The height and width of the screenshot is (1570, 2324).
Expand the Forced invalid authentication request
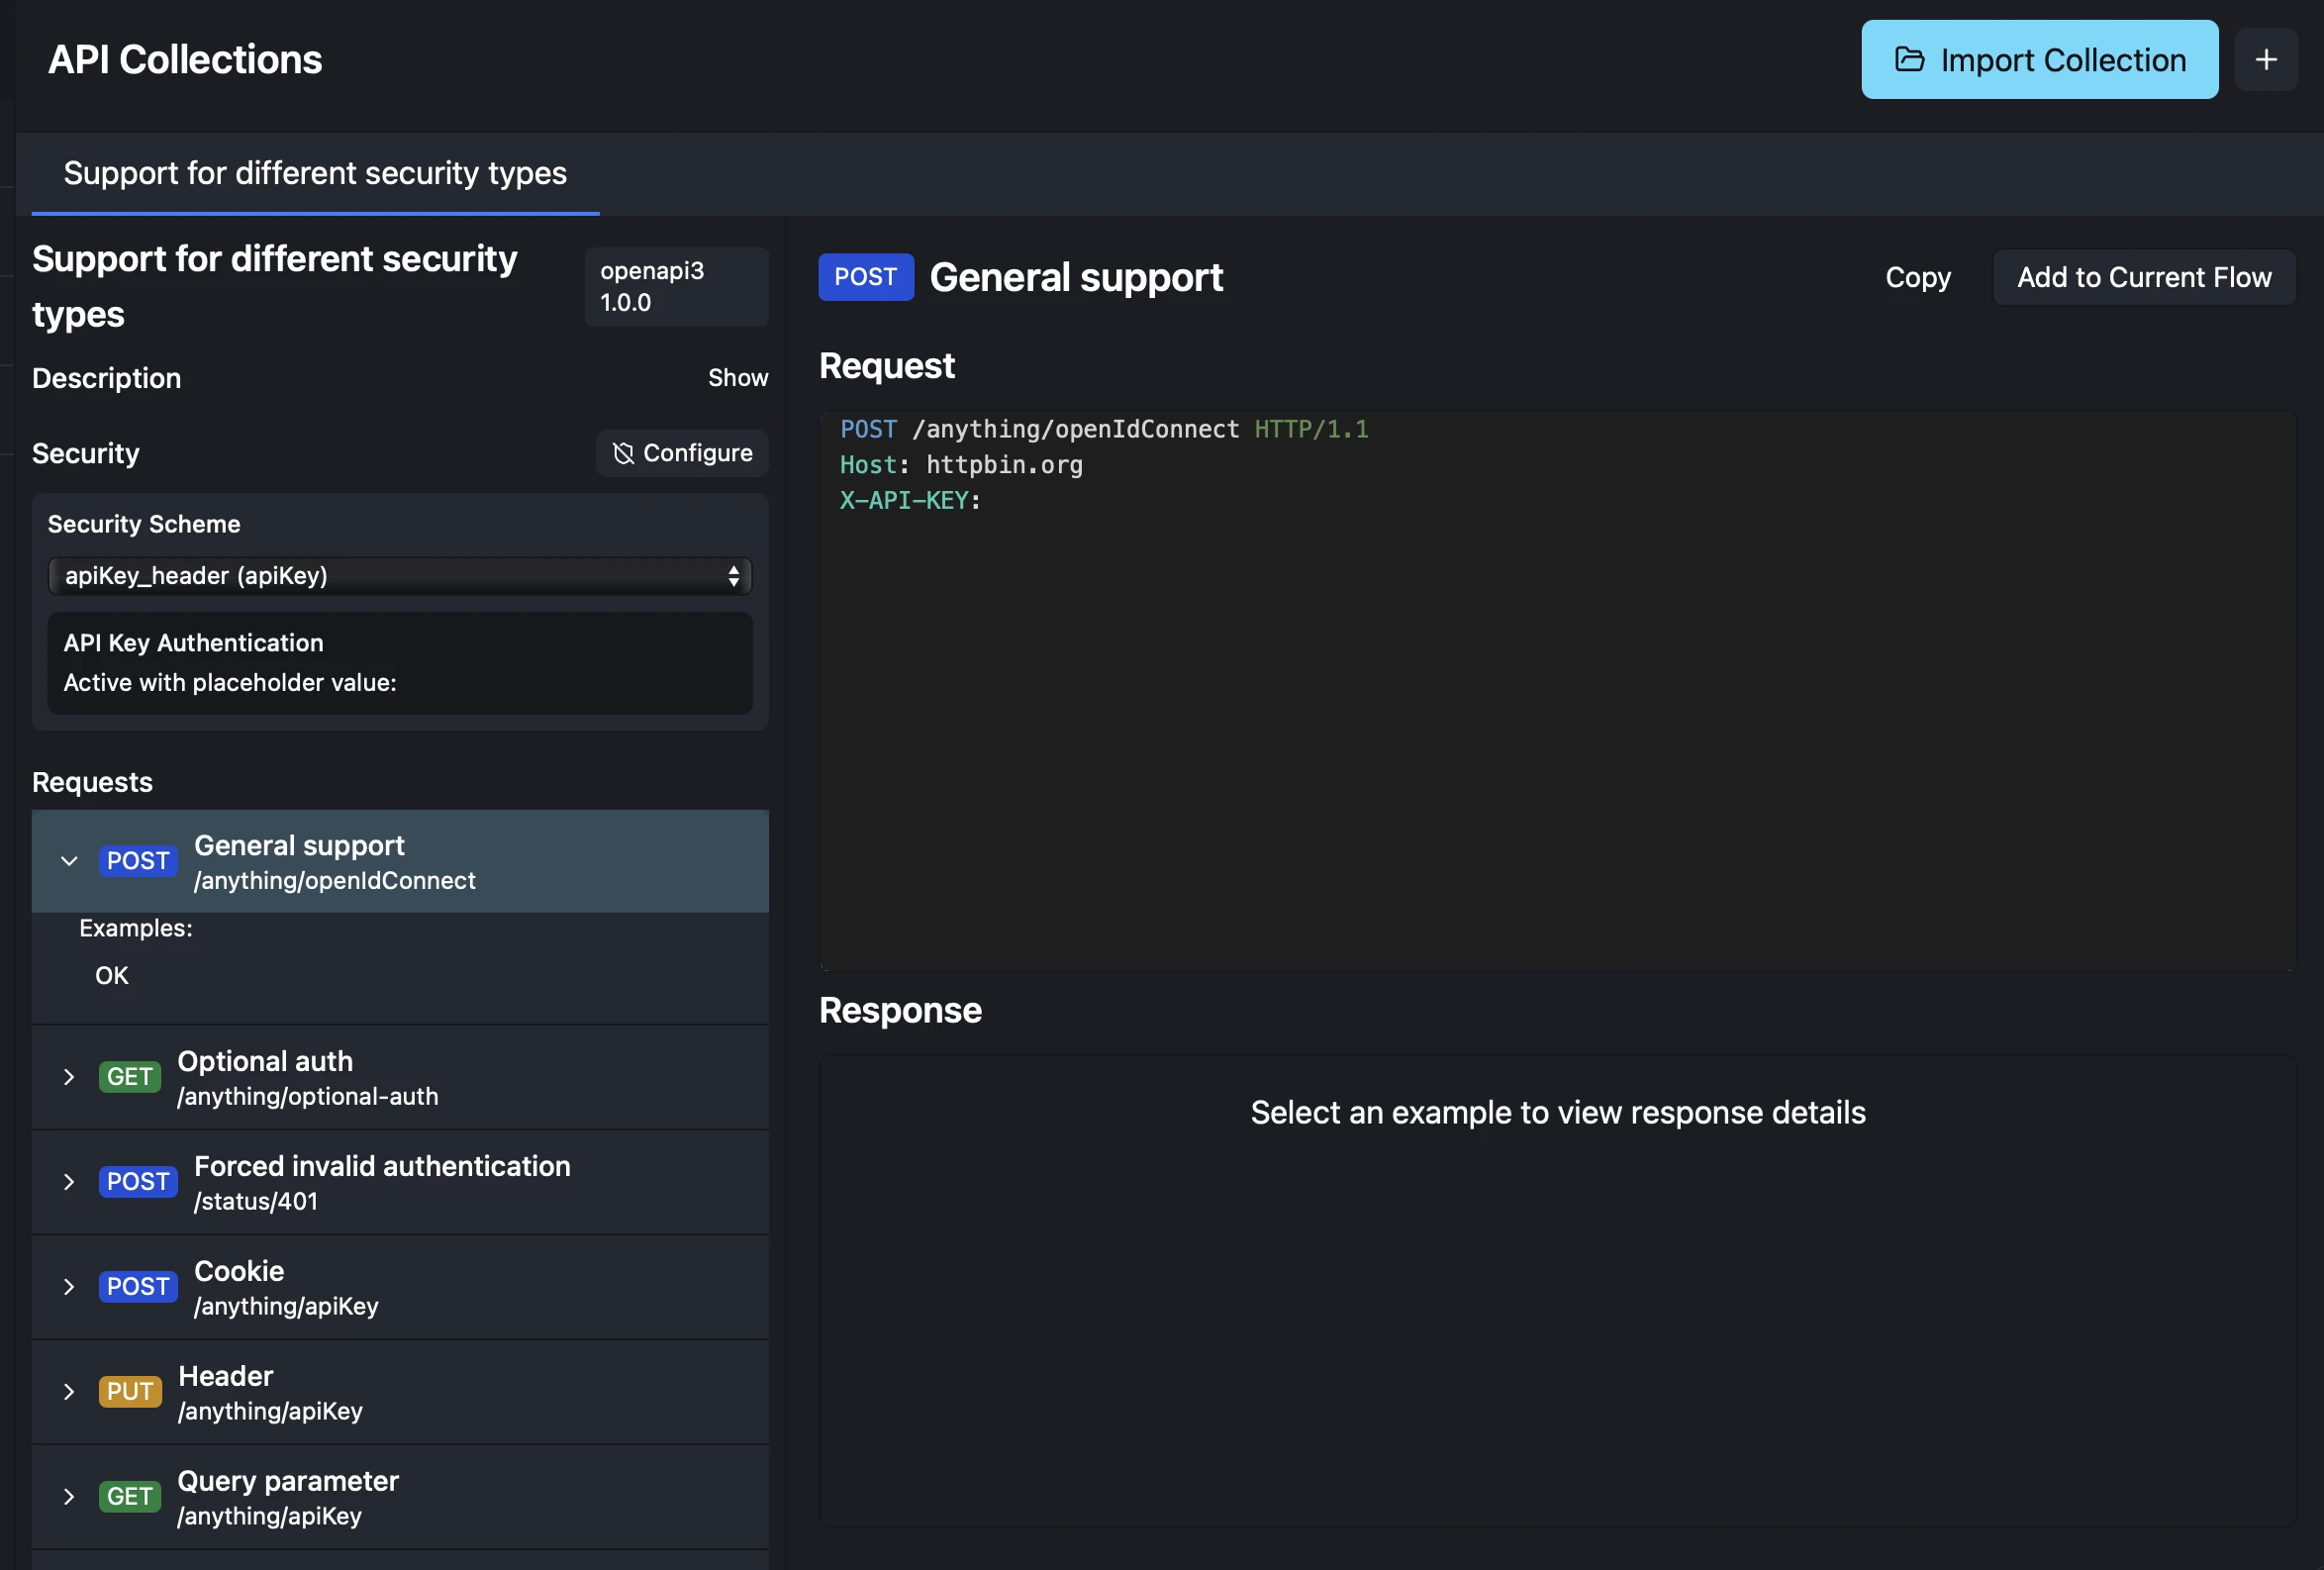point(68,1182)
